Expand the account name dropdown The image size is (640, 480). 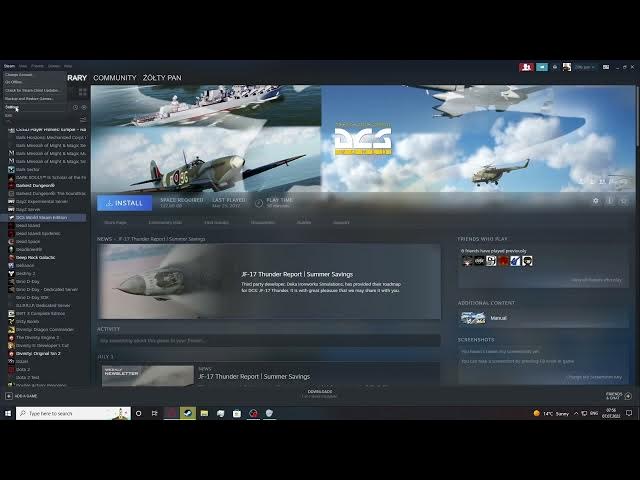(584, 67)
